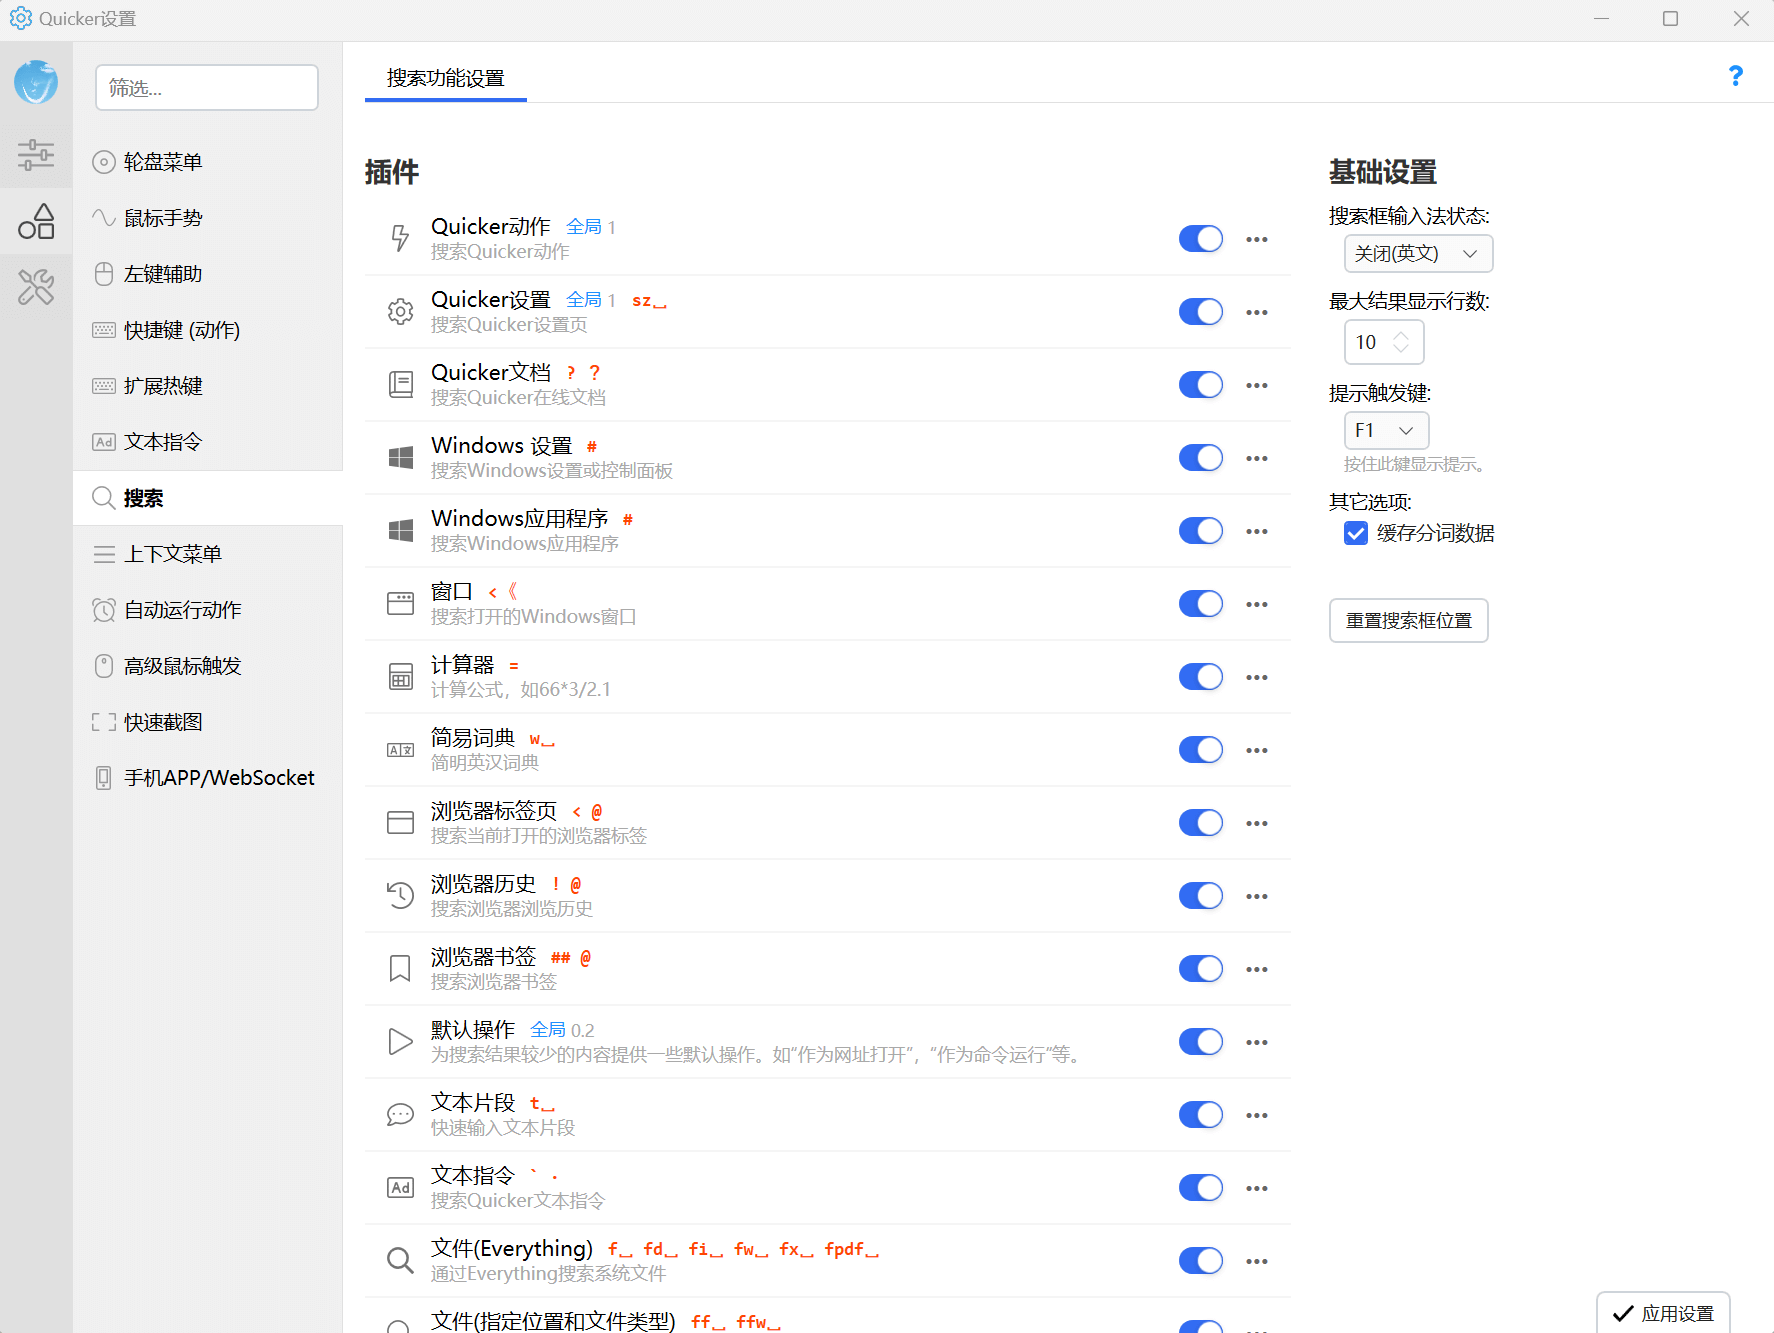Open more options for Windows 设置
The height and width of the screenshot is (1333, 1774).
coord(1257,458)
